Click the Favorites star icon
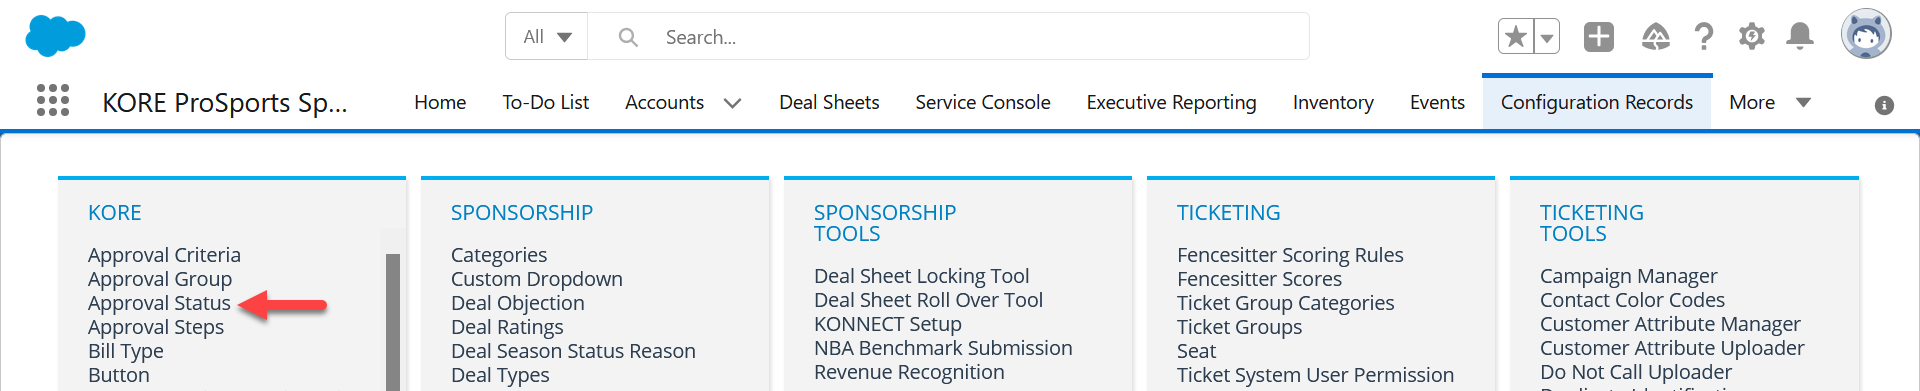Image resolution: width=1920 pixels, height=391 pixels. [1516, 37]
